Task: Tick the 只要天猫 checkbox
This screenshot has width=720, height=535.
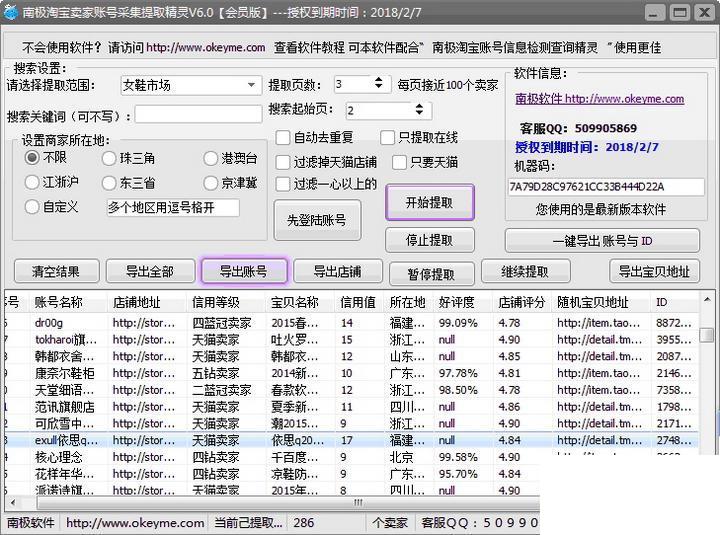Action: click(x=399, y=162)
